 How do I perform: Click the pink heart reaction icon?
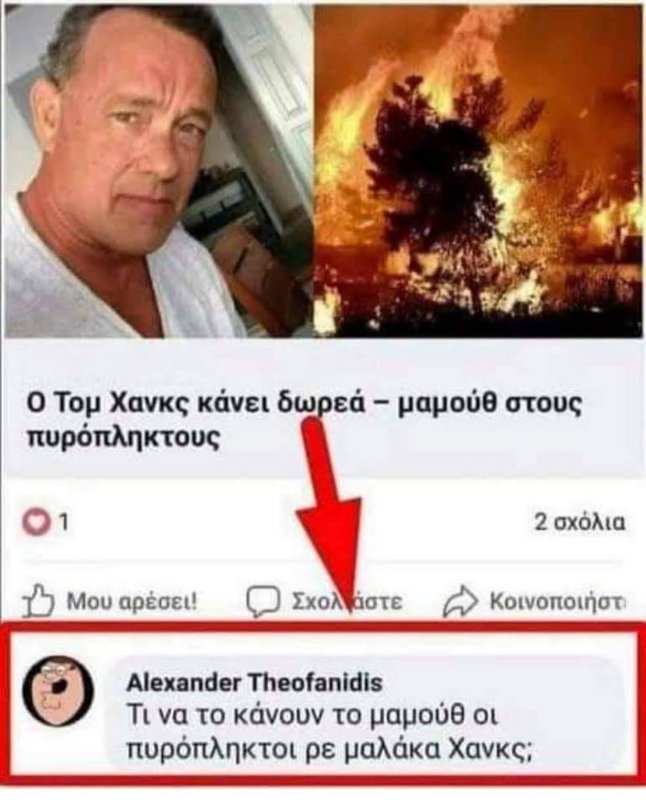pyautogui.click(x=37, y=523)
